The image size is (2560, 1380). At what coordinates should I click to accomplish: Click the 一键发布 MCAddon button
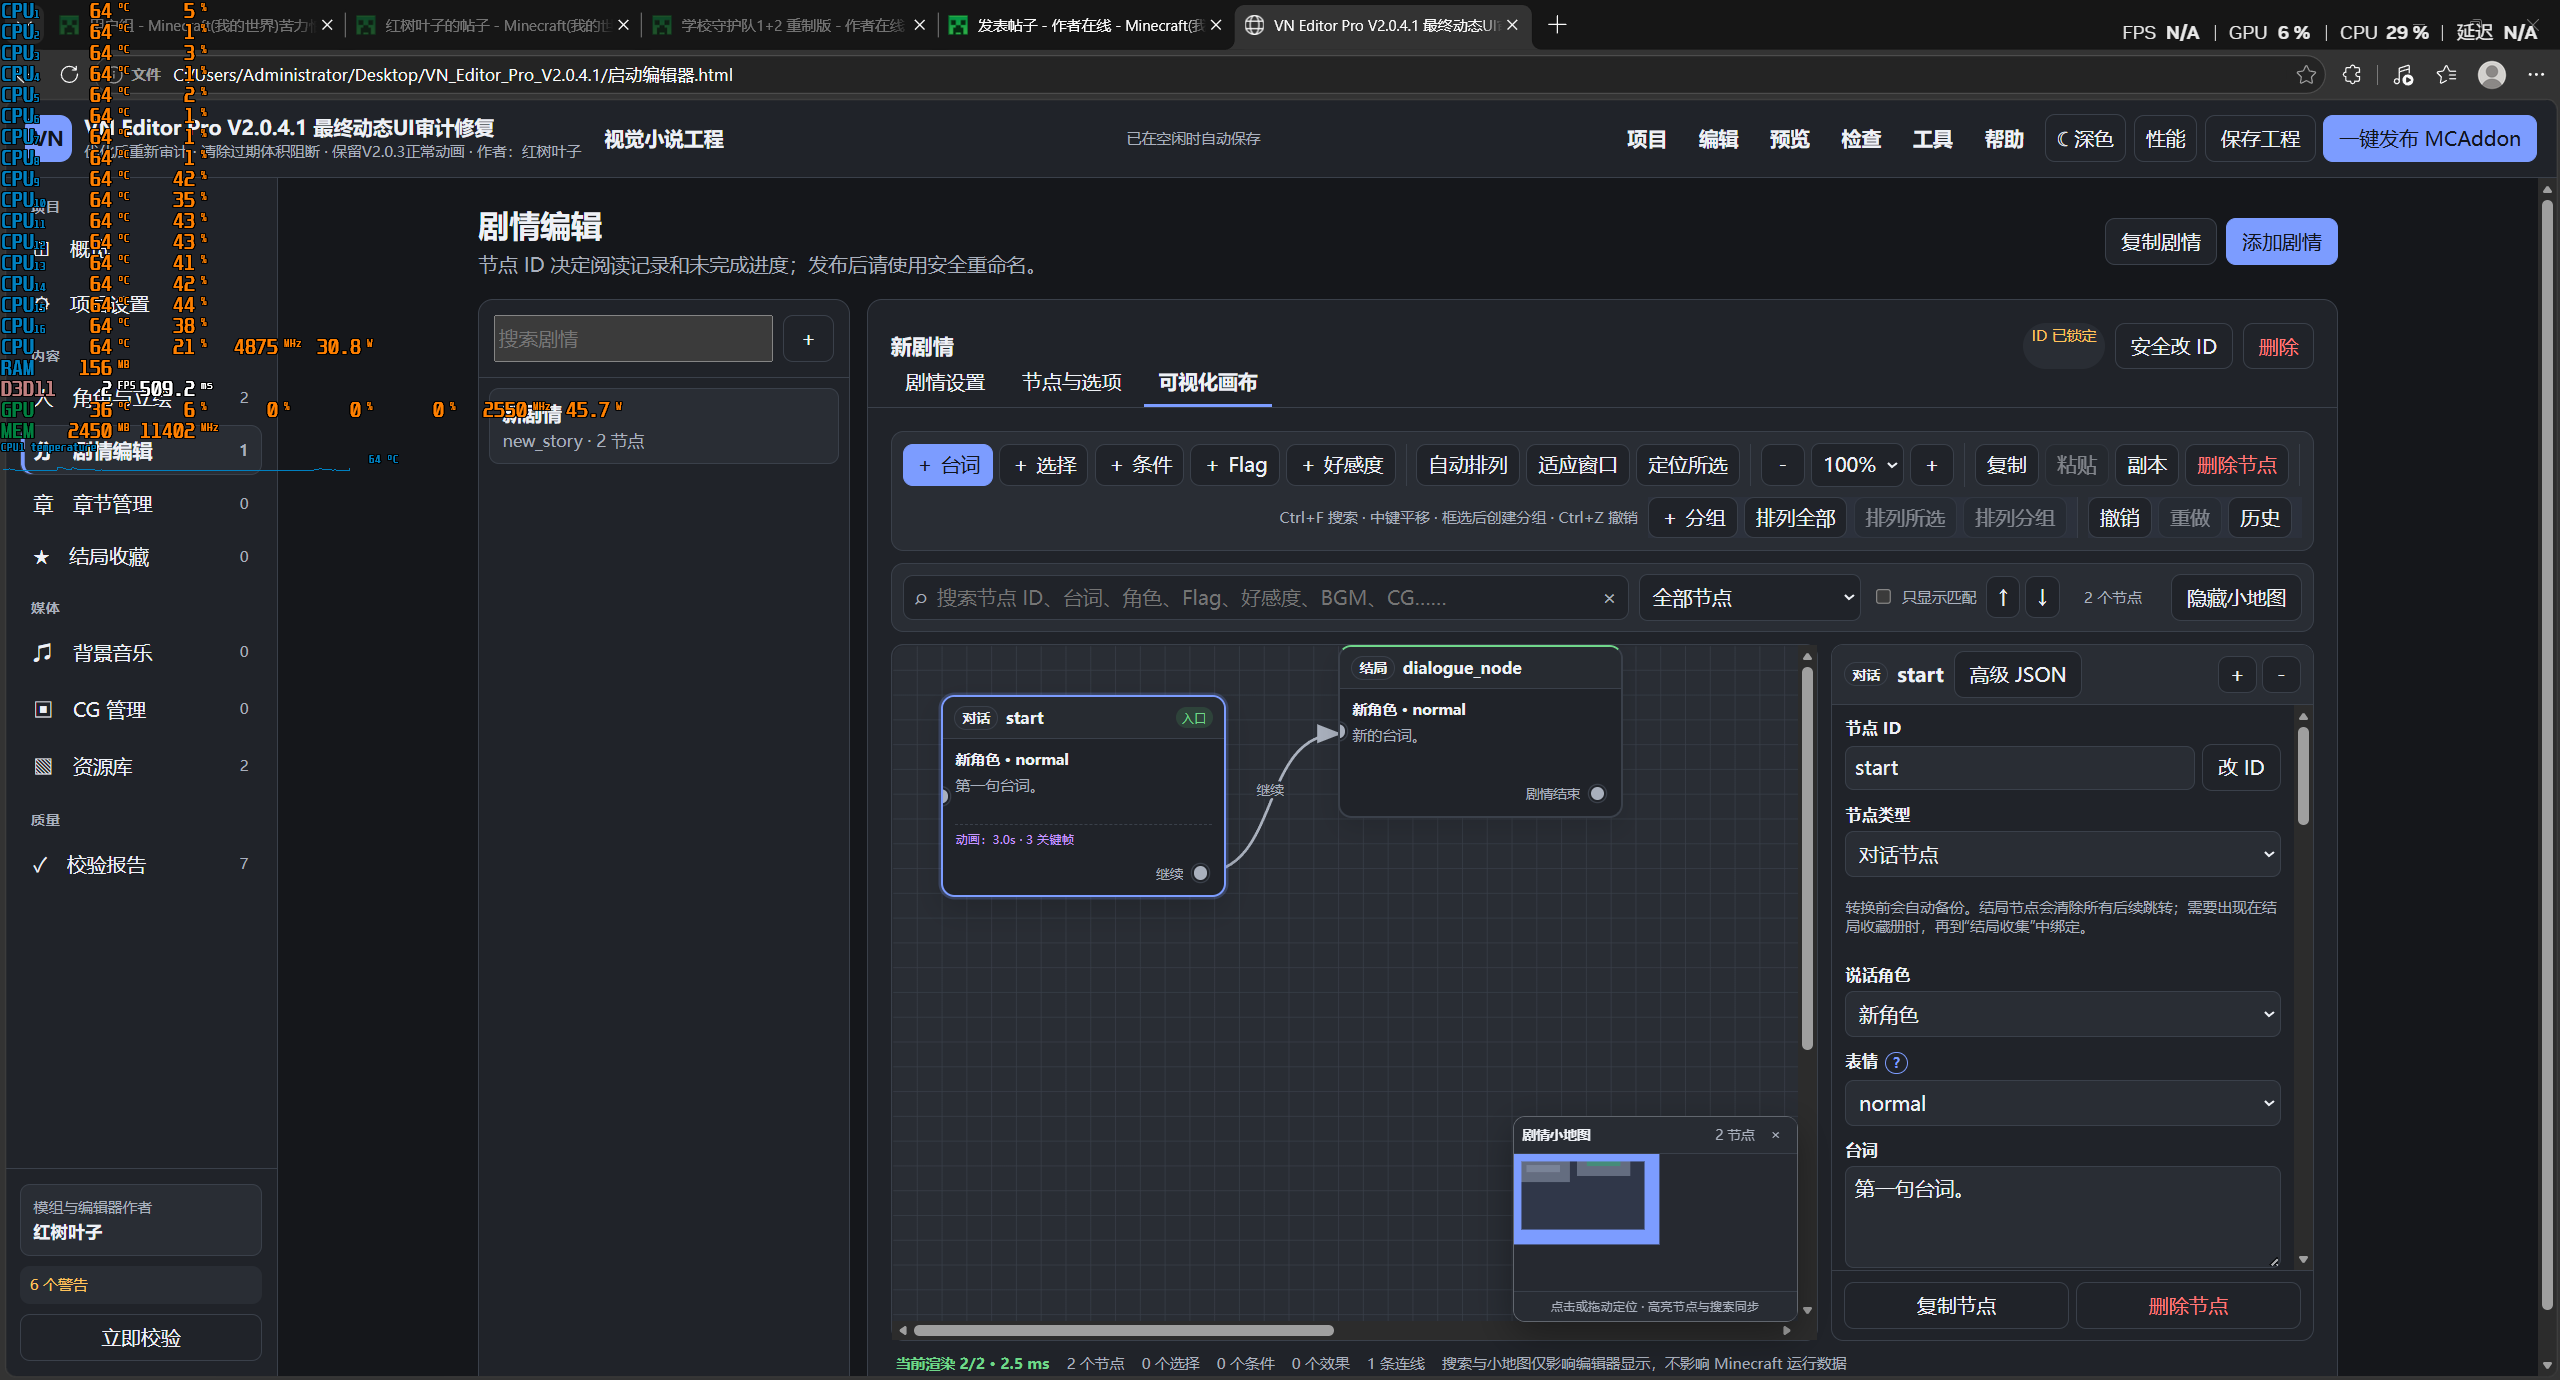[x=2429, y=139]
